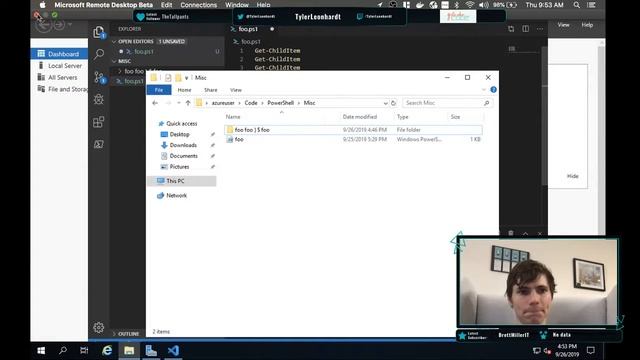Screen dimensions: 640x360
Task: Open PowerShell console icon in activity bar
Action: pyautogui.click(x=99, y=144)
